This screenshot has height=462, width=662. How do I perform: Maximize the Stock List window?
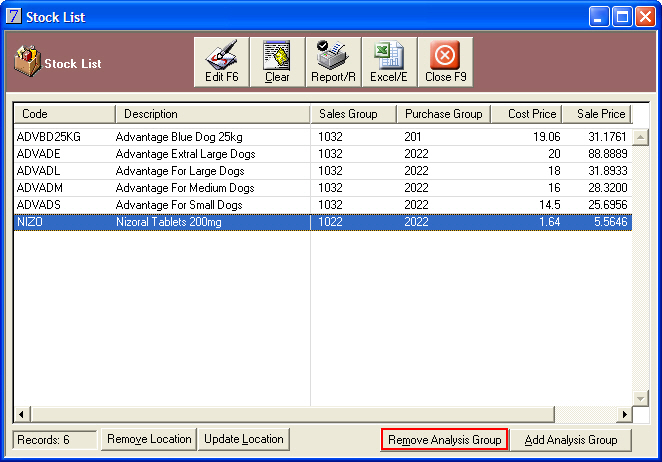[x=622, y=17]
